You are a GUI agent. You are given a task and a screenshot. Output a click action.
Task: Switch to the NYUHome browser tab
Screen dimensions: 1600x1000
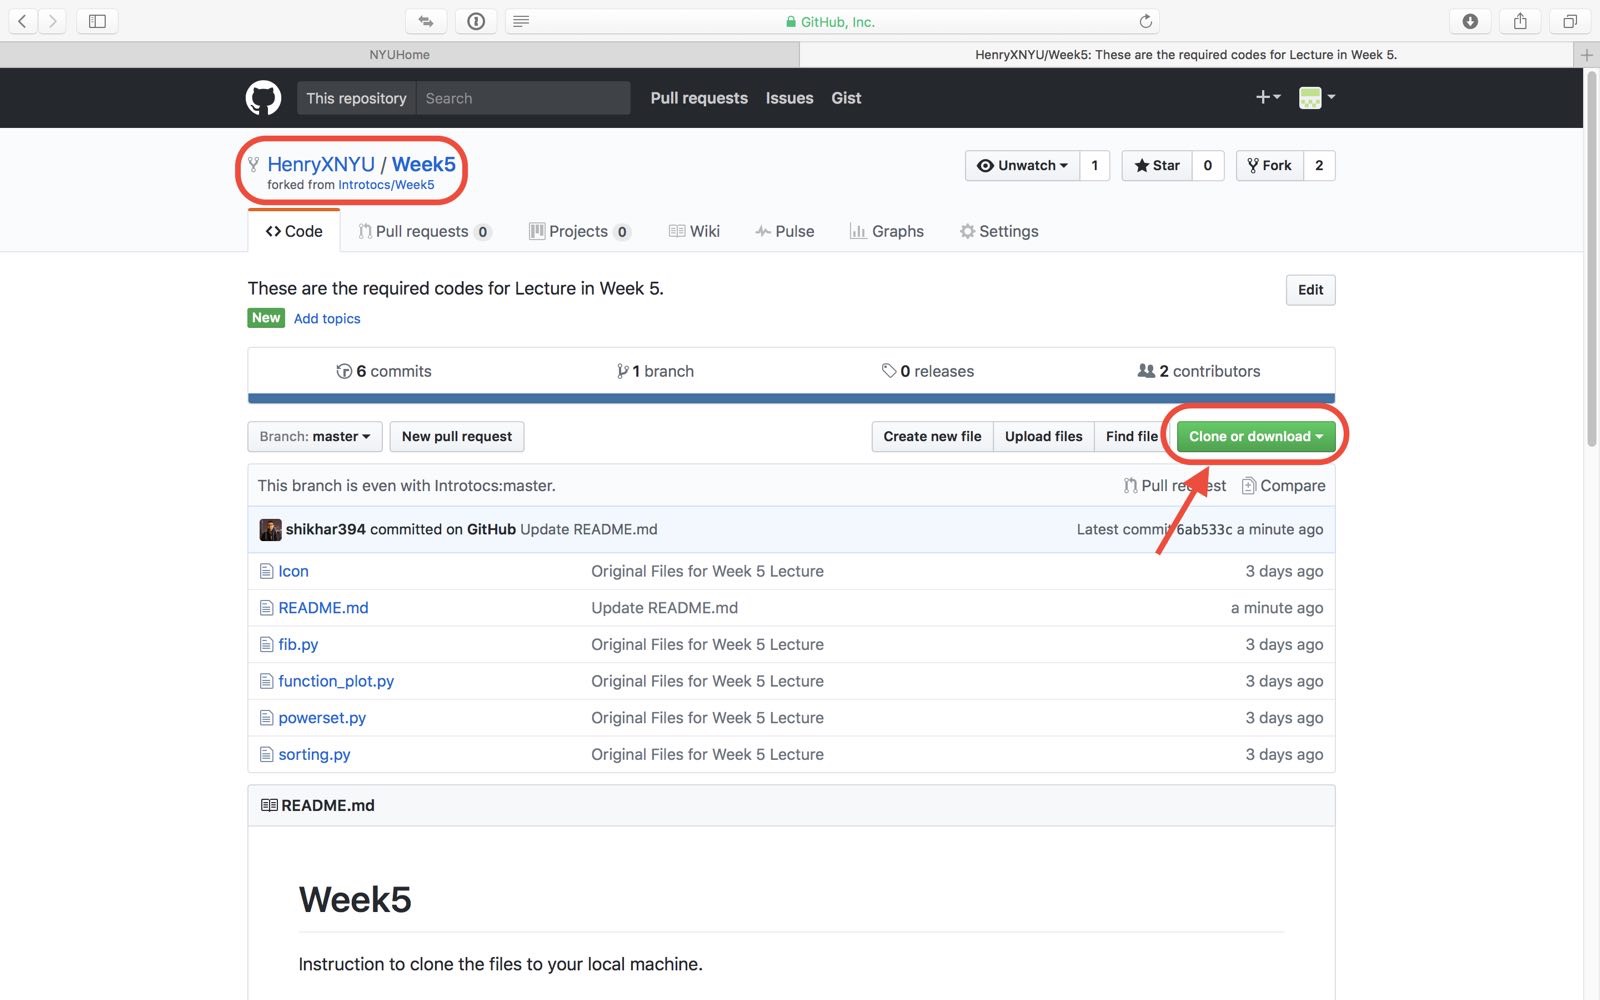[400, 55]
